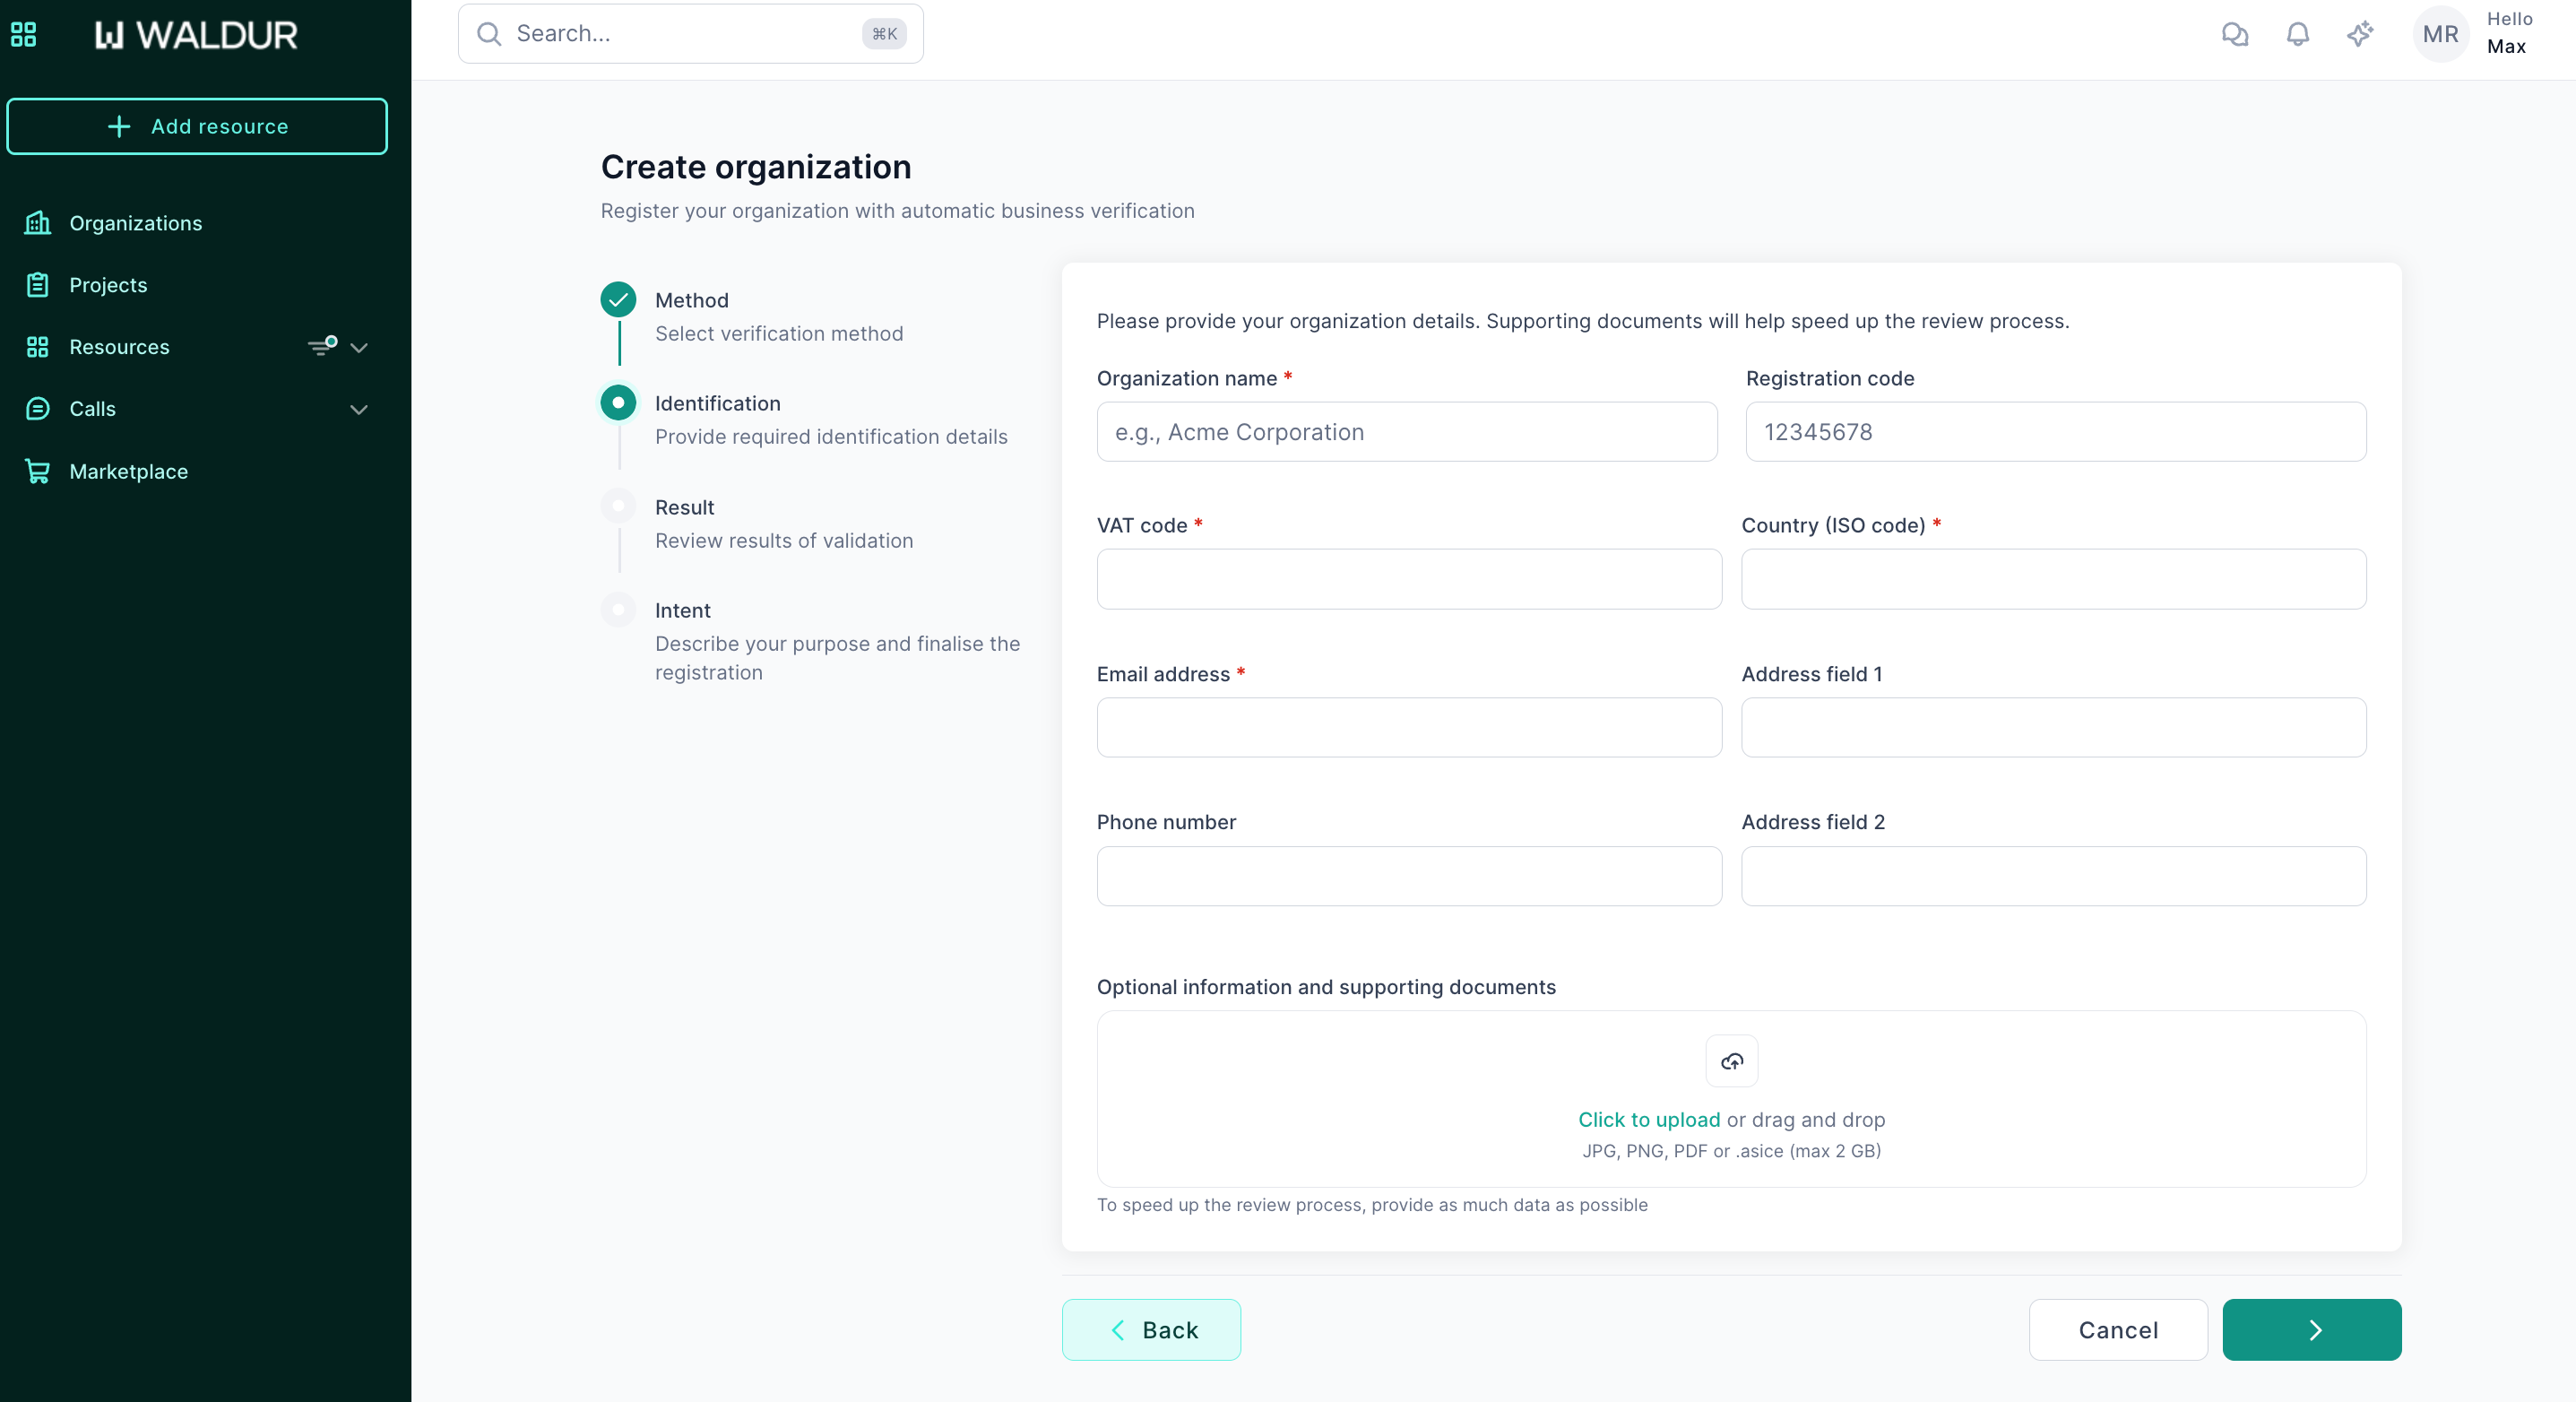The width and height of the screenshot is (2576, 1402).
Task: Select the Identification step indicator
Action: click(x=618, y=402)
